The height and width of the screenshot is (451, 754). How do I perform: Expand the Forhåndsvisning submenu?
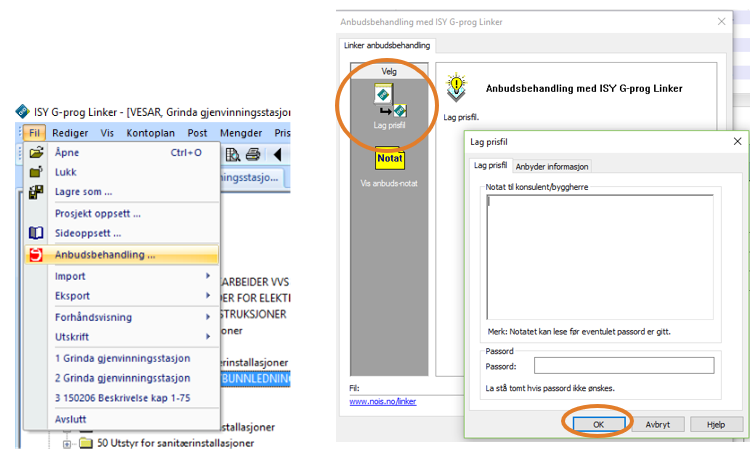pos(122,317)
